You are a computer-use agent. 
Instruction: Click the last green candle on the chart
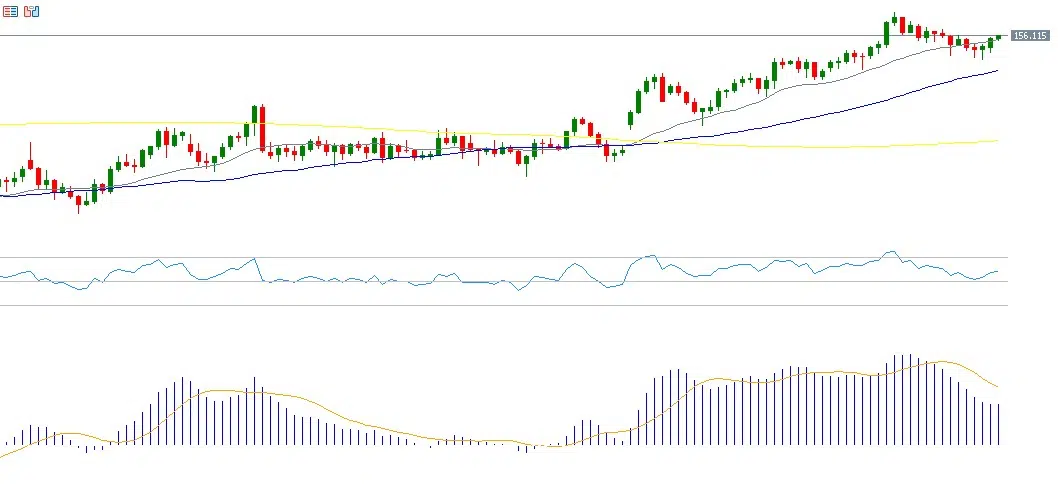pyautogui.click(x=998, y=37)
